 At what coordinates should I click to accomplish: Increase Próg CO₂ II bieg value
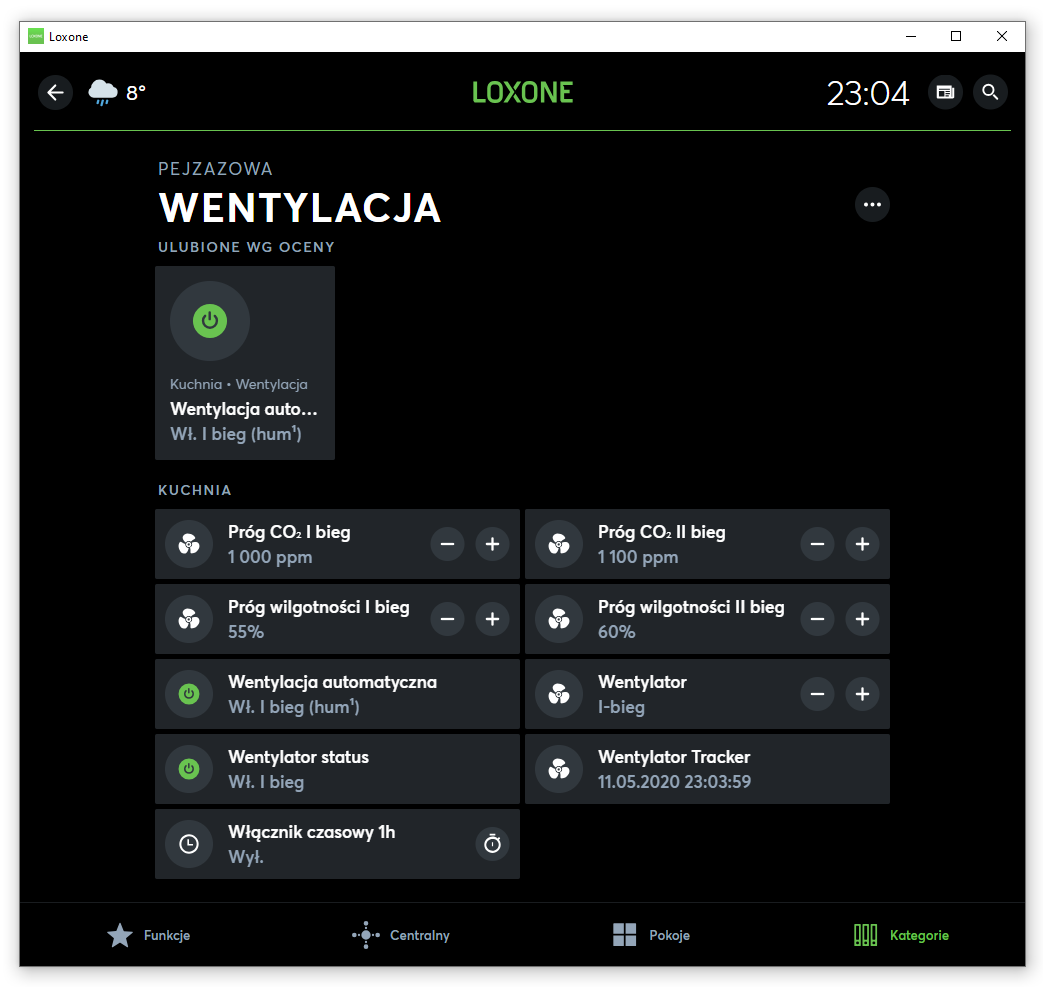(862, 544)
